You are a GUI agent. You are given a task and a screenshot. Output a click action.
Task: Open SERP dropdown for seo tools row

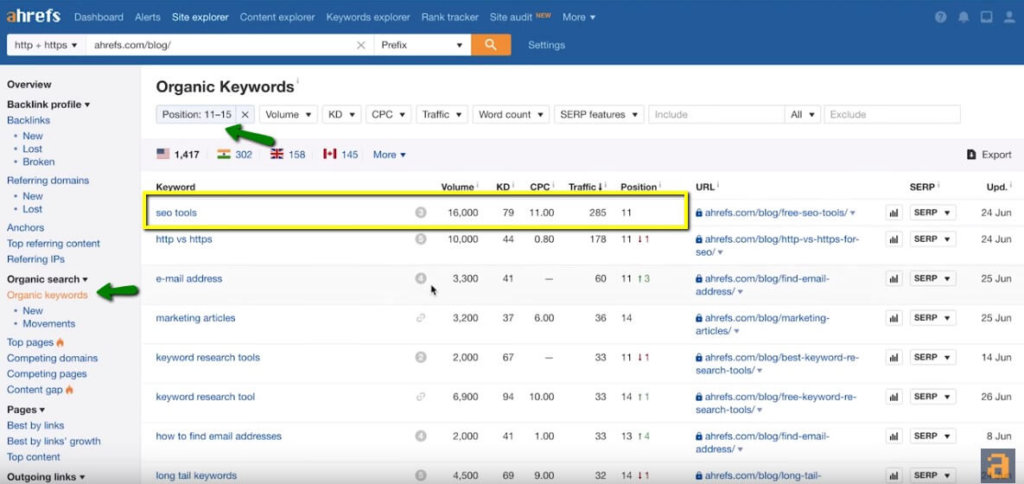933,213
